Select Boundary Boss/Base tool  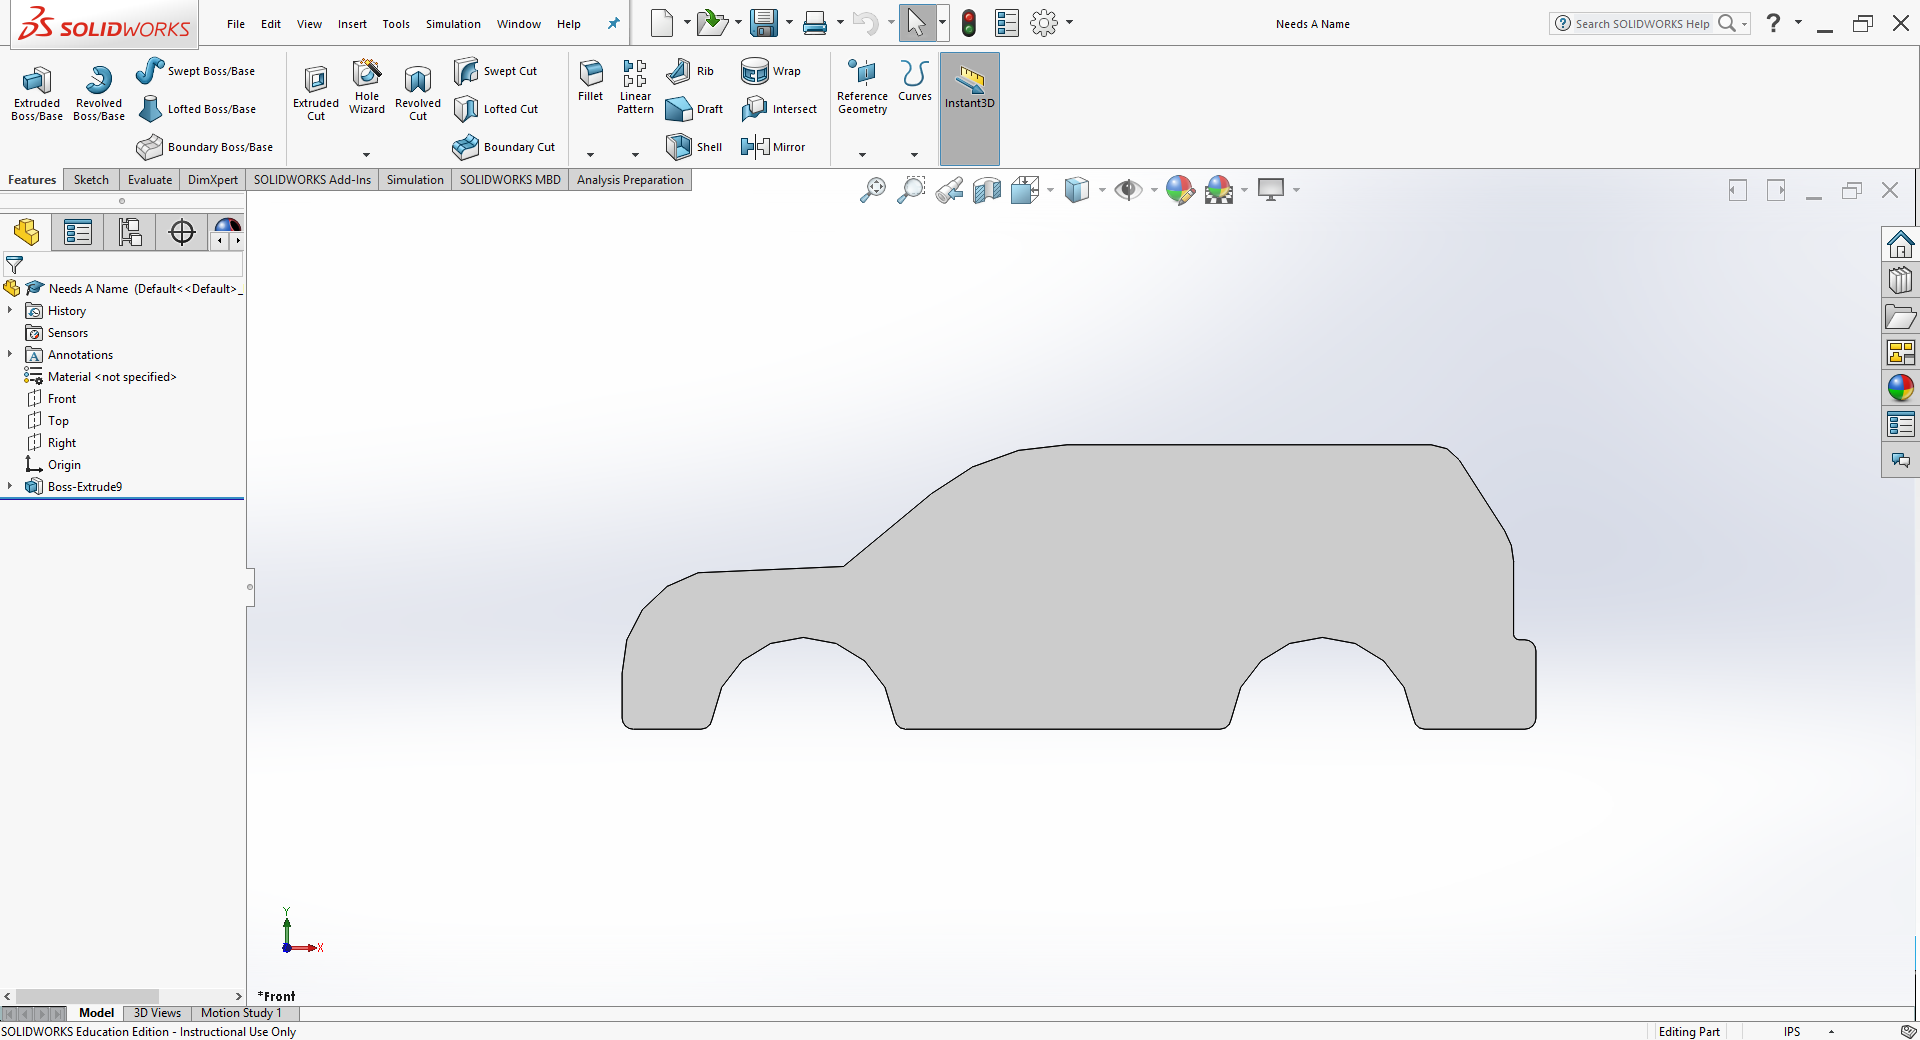pos(206,147)
